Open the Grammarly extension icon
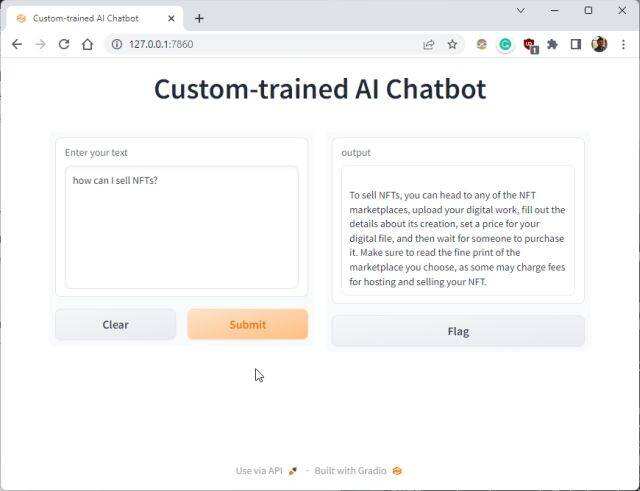The width and height of the screenshot is (640, 491). 506,44
